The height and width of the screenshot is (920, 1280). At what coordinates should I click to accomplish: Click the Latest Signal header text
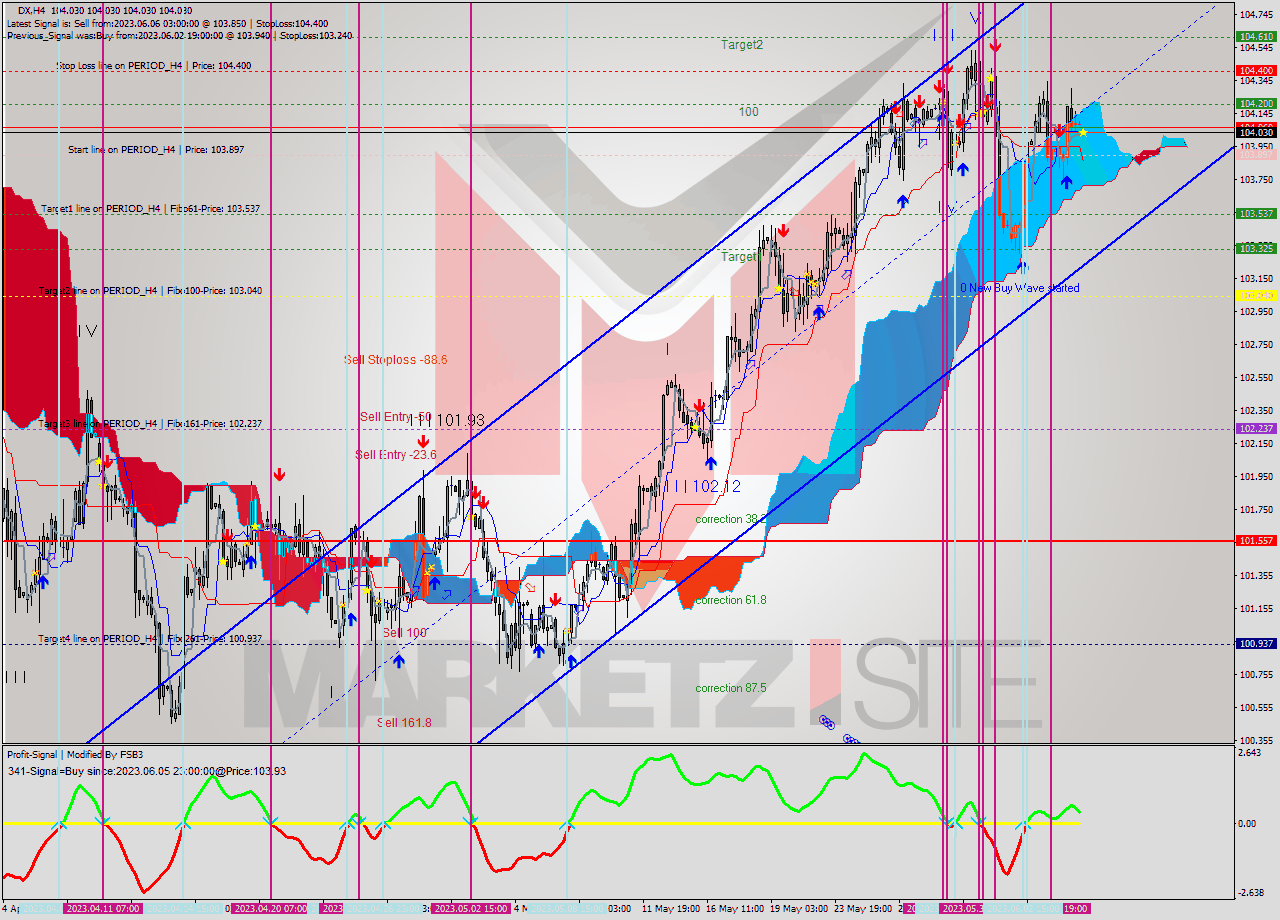[x=168, y=22]
